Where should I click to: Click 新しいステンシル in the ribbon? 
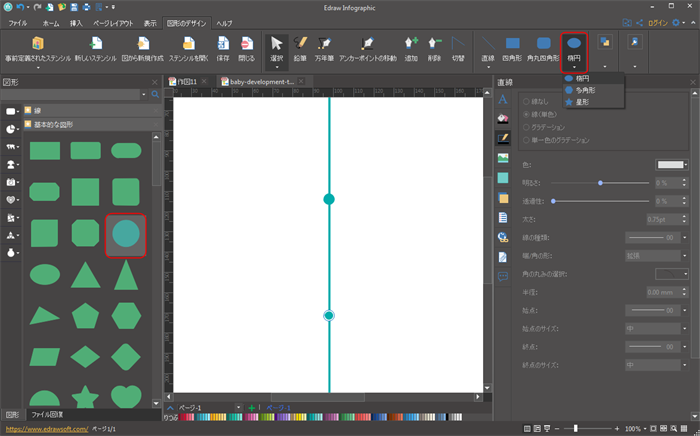[95, 48]
